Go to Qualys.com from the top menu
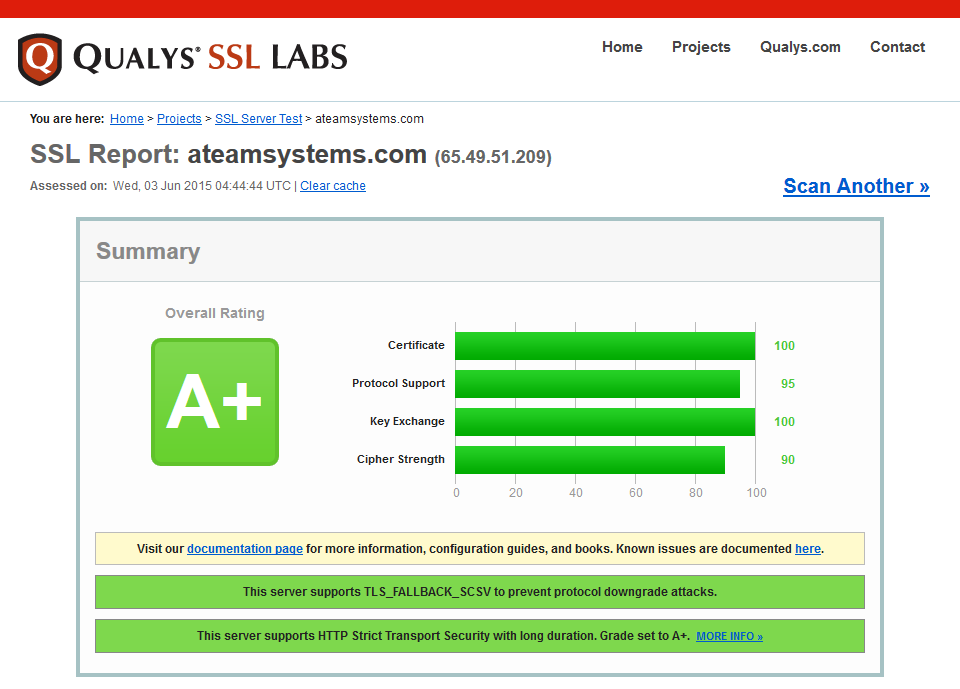 [x=800, y=47]
